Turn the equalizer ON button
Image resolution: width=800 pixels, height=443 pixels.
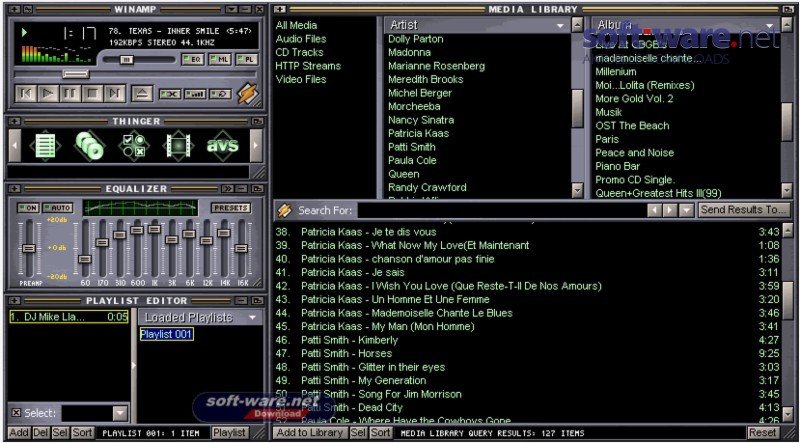tap(28, 208)
